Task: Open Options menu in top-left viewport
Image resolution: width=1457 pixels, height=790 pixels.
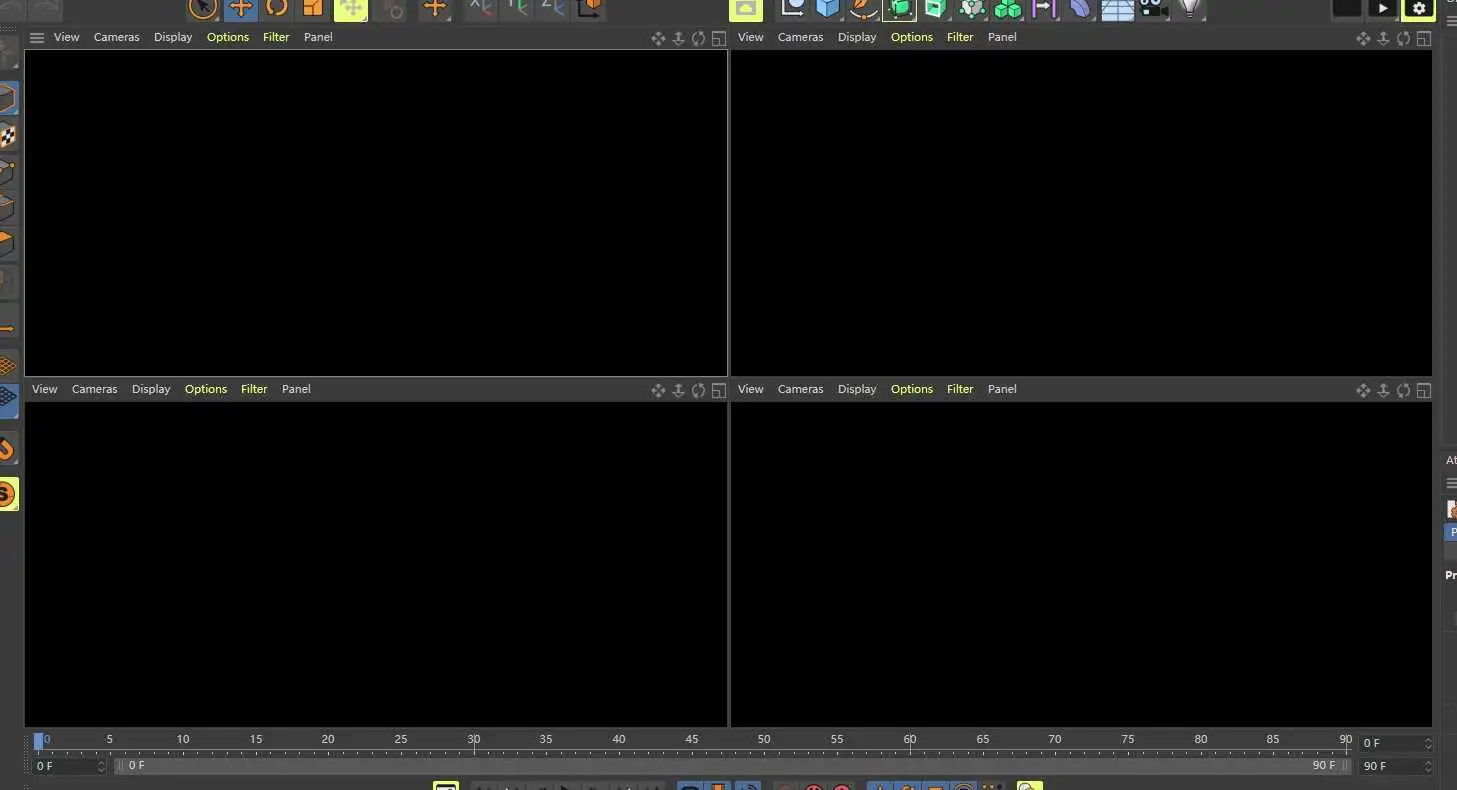Action: pos(228,37)
